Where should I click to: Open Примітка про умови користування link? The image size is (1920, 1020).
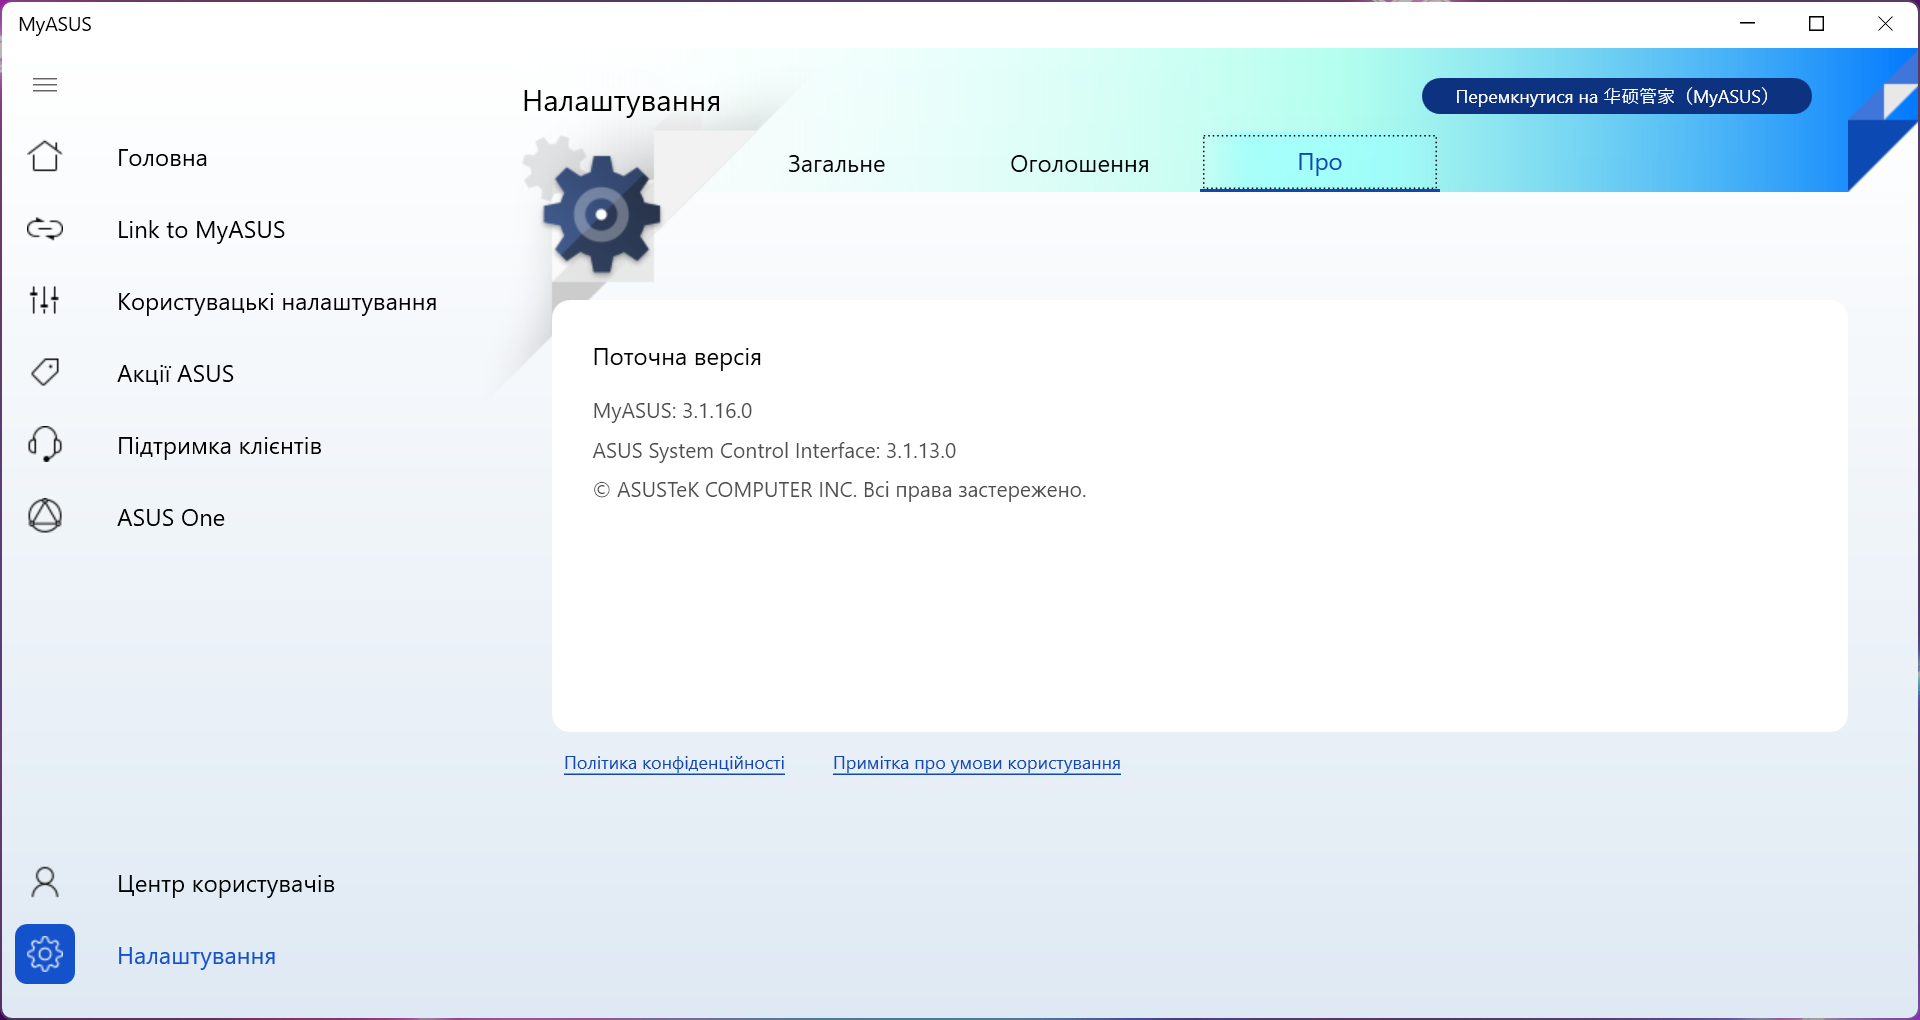point(977,763)
